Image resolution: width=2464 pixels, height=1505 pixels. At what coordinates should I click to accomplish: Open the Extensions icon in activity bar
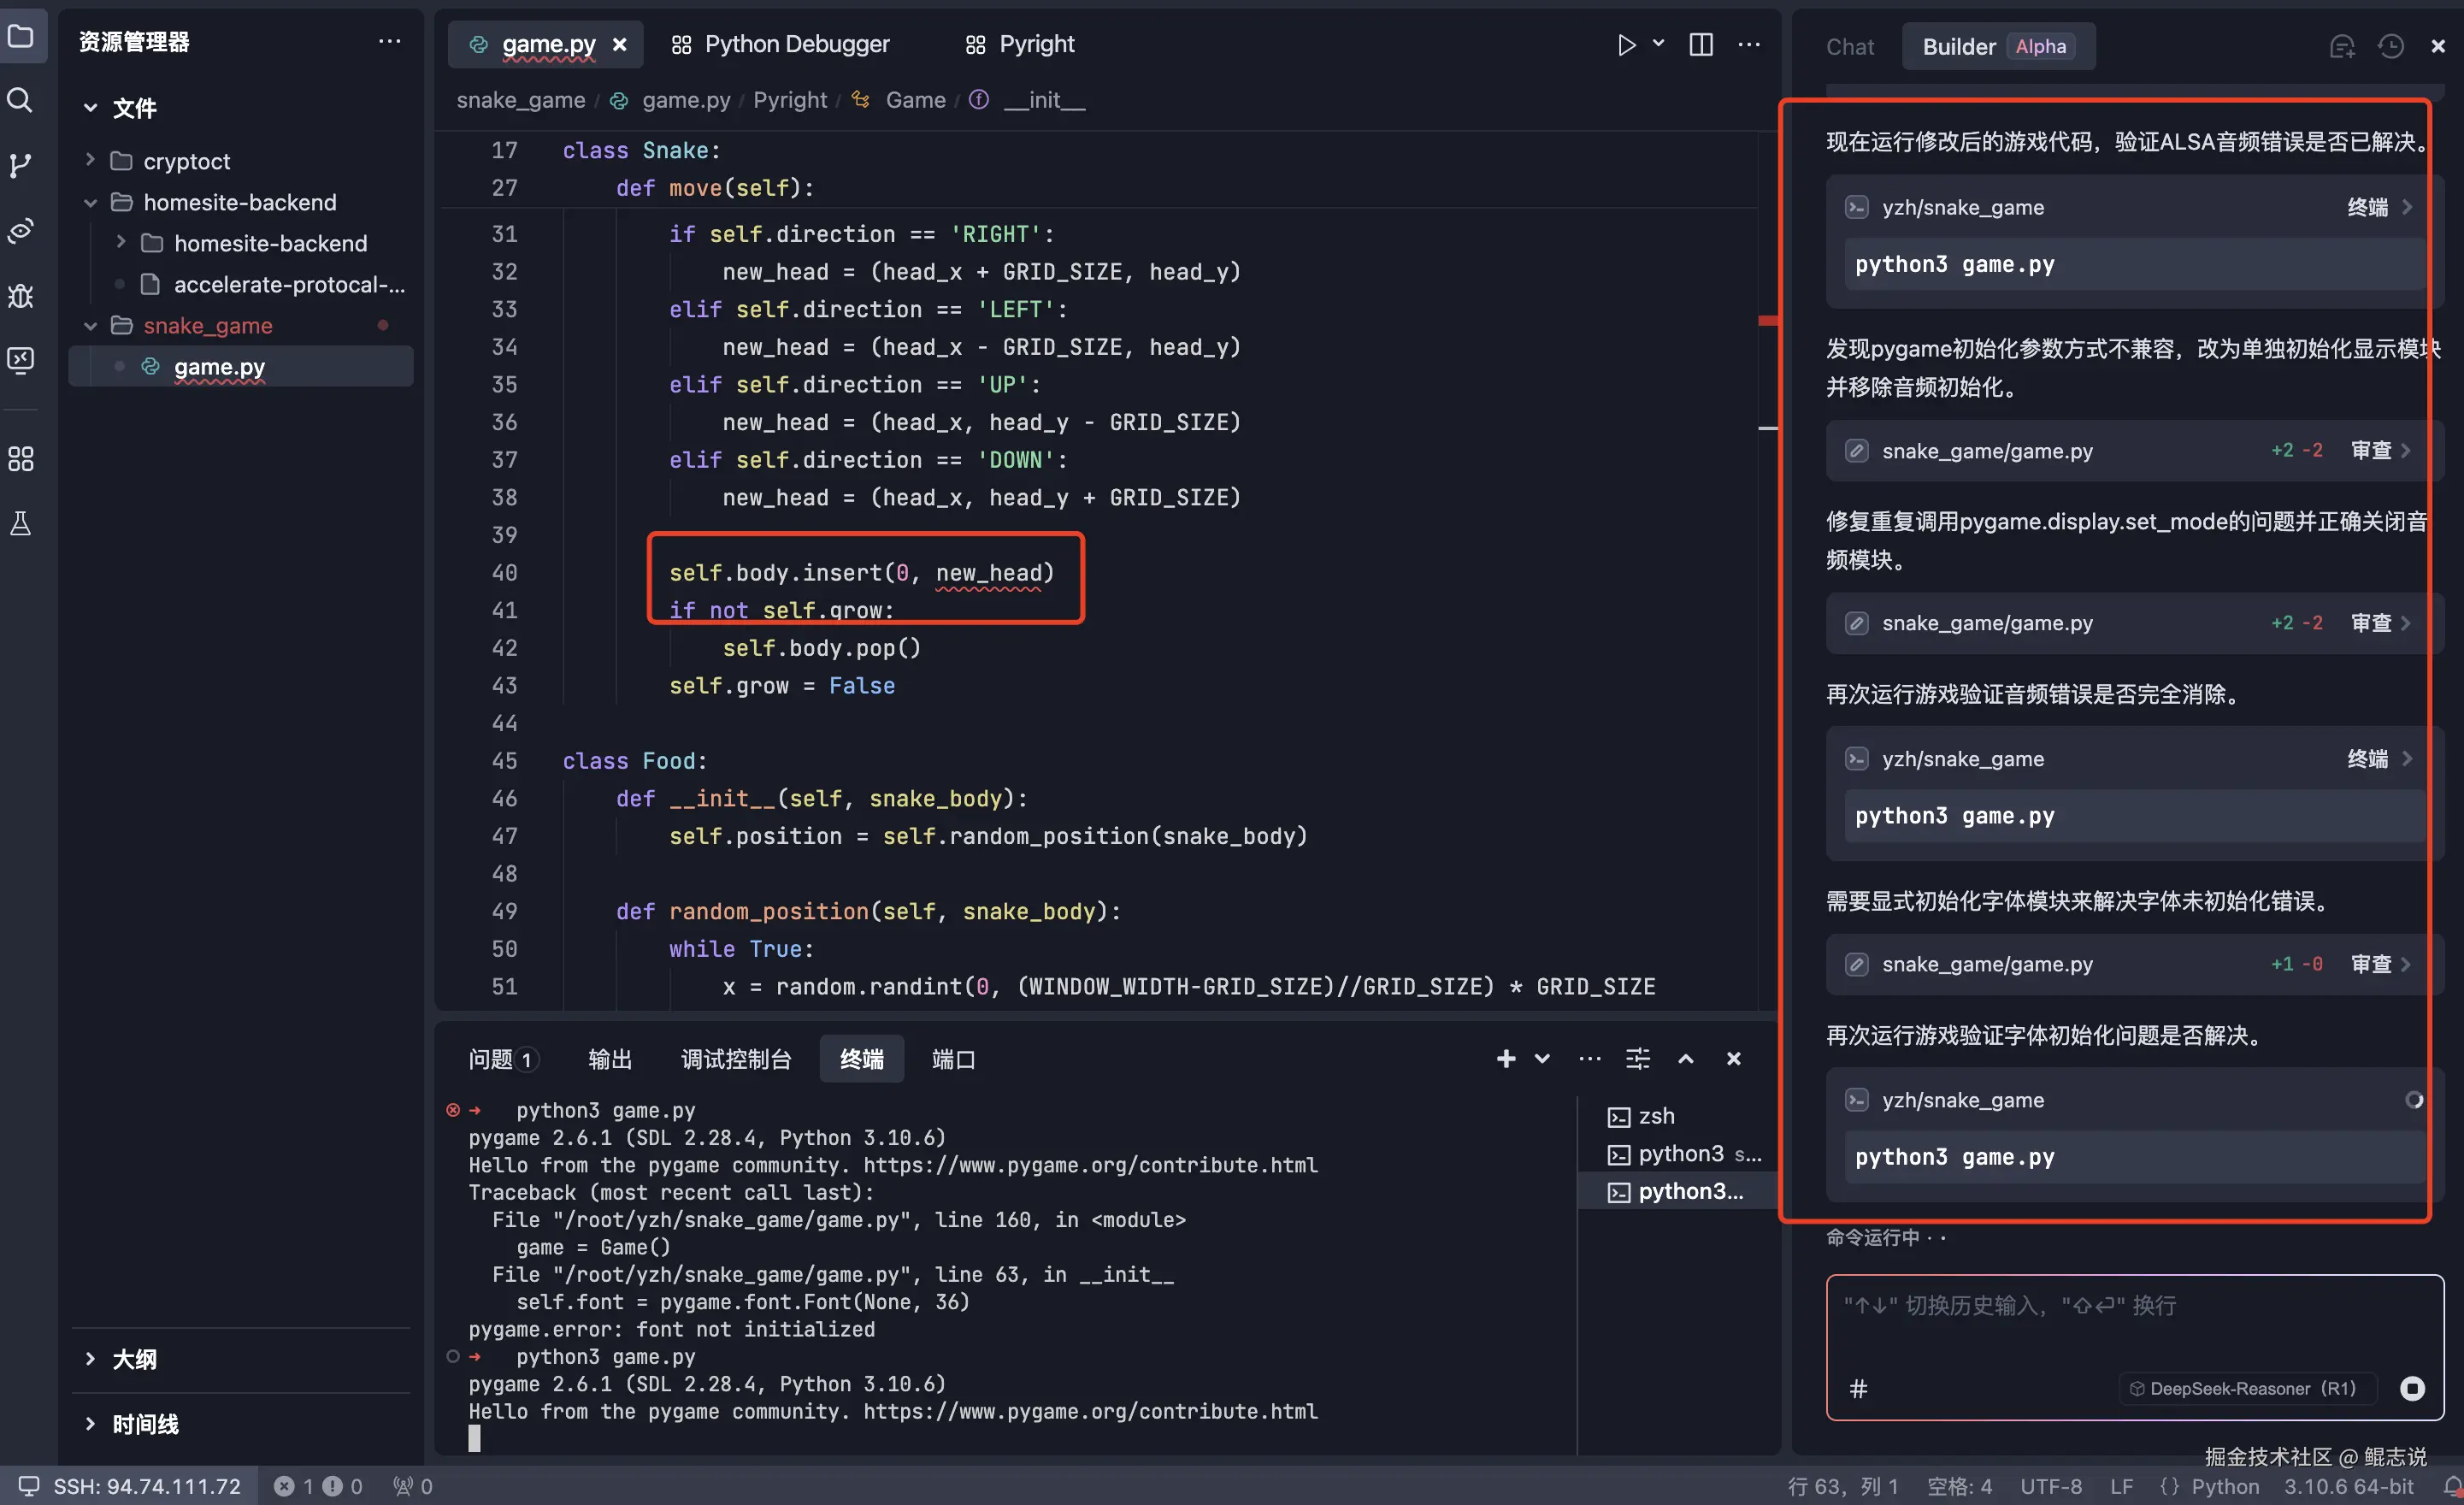coord(20,459)
